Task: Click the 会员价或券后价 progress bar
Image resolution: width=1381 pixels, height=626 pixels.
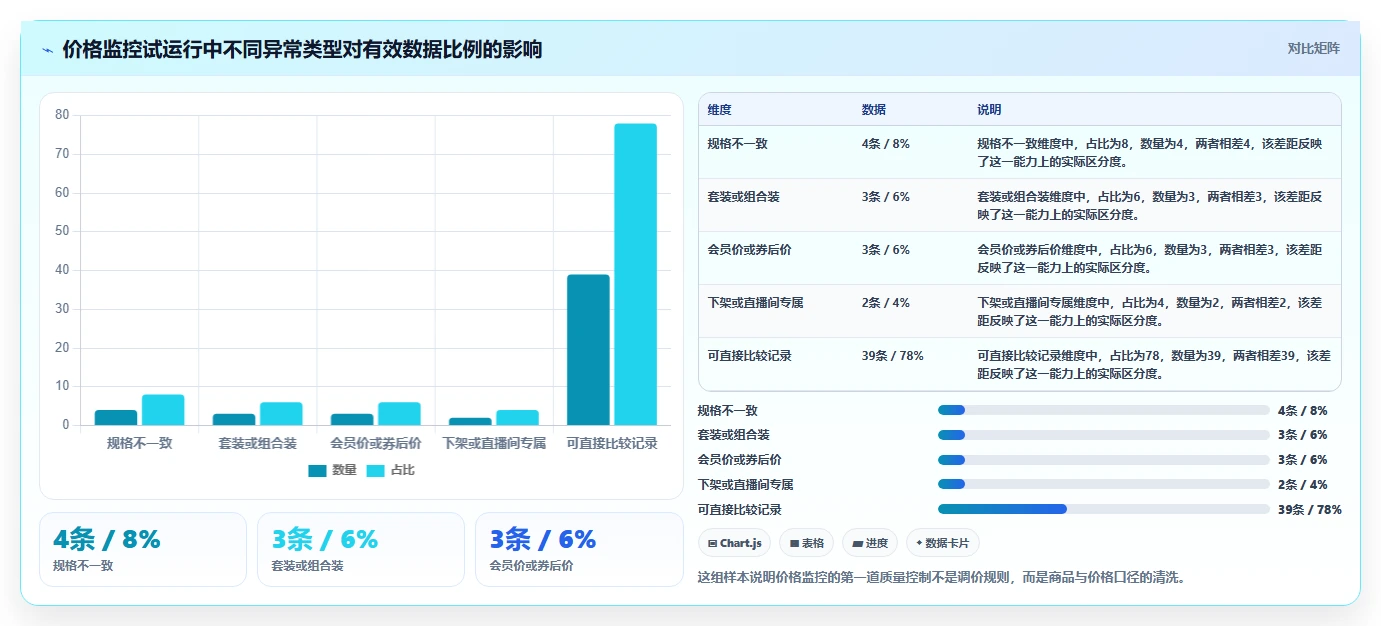Action: click(1104, 460)
